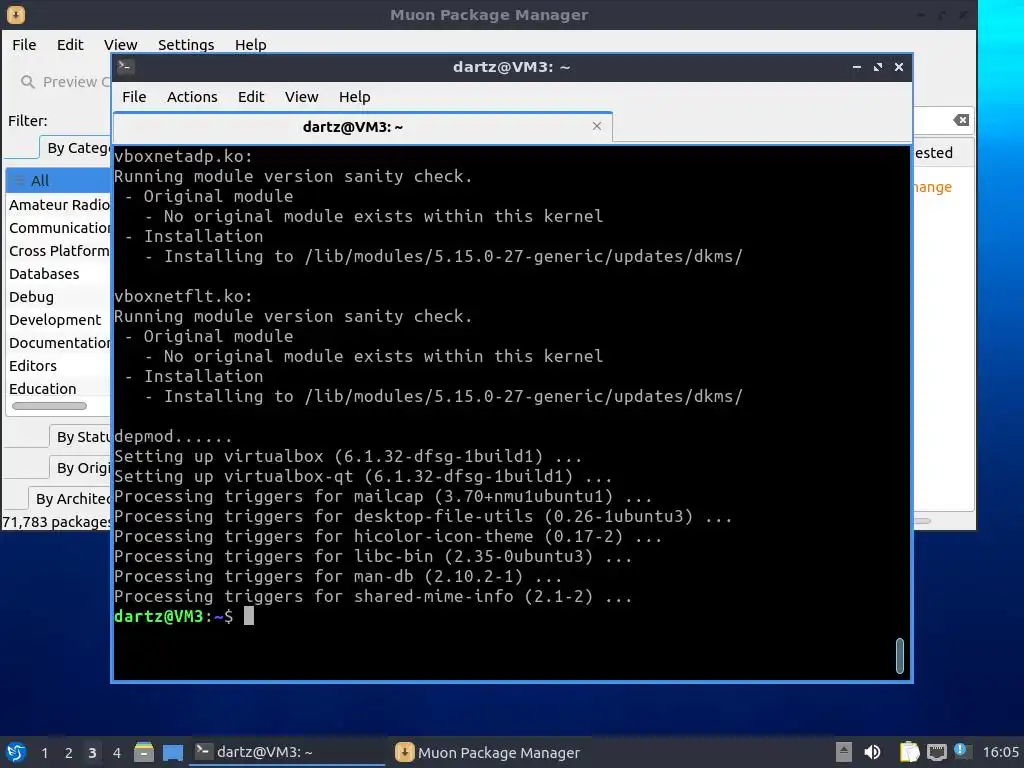This screenshot has width=1024, height=768.
Task: Select Debug category
Action: pos(59,296)
